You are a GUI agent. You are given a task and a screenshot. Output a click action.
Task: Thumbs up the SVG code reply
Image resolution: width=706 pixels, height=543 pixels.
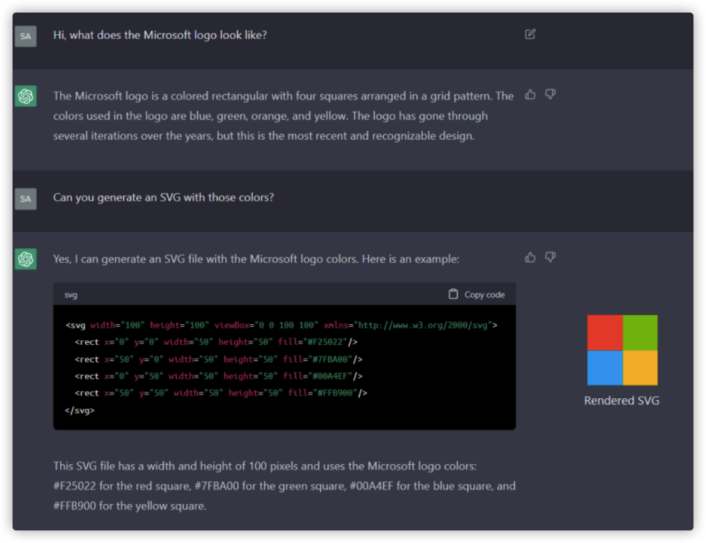coord(530,258)
